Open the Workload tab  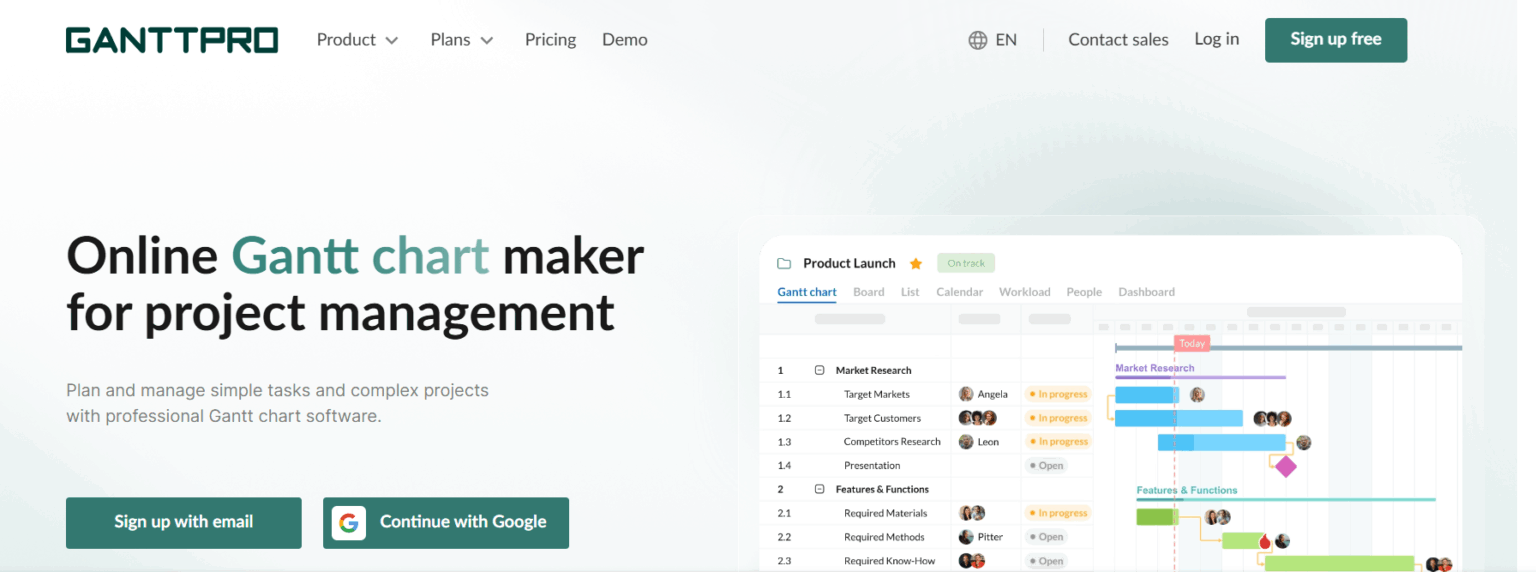click(x=1025, y=292)
